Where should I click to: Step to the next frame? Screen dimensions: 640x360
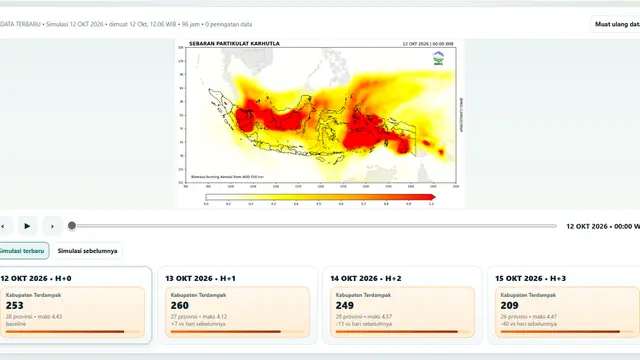pos(52,226)
